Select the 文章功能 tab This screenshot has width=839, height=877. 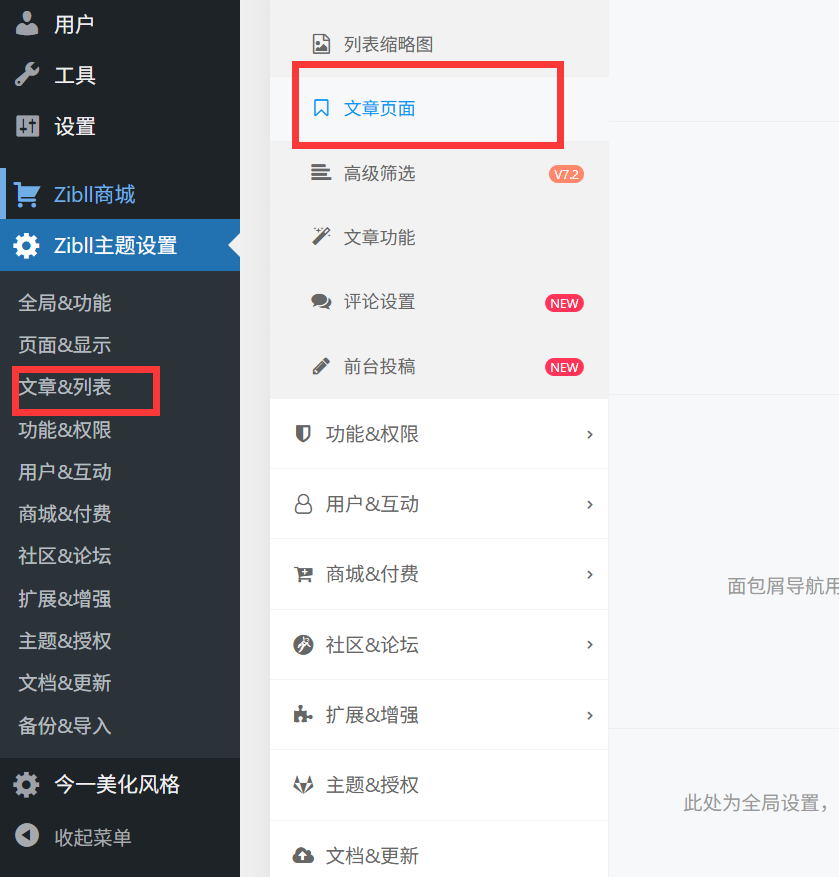pyautogui.click(x=439, y=238)
